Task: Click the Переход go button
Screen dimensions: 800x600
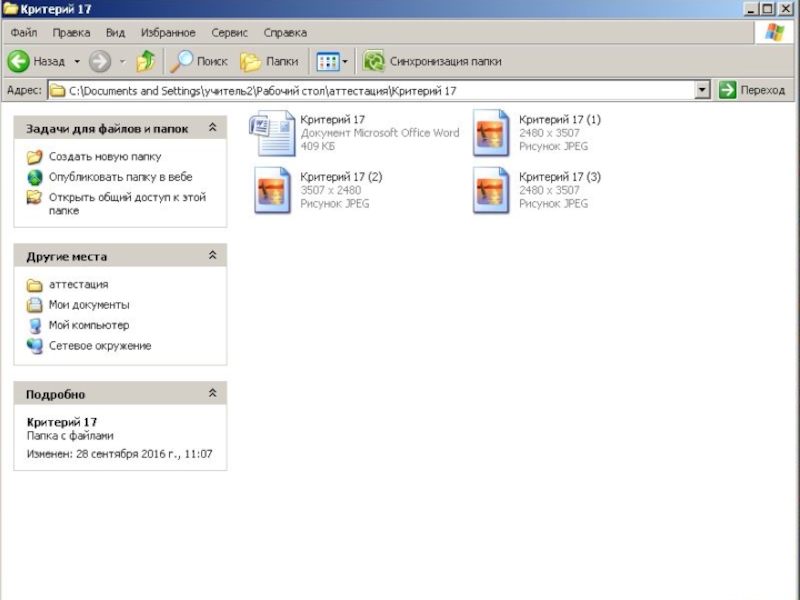Action: coord(752,90)
